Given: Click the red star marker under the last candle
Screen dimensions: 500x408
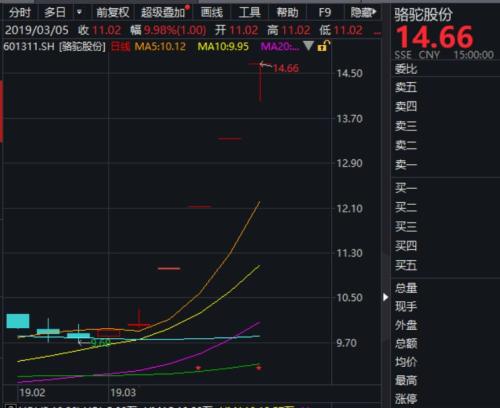Looking at the screenshot, I should click(259, 368).
